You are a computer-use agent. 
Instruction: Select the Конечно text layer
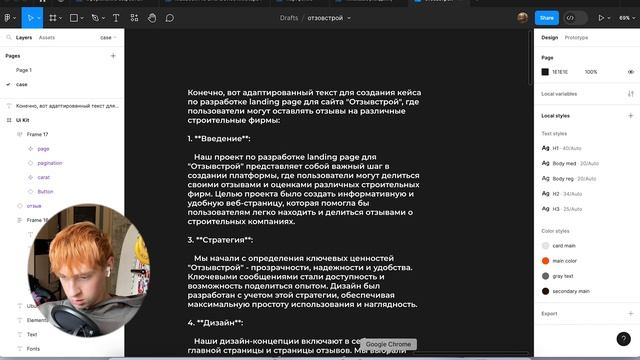point(62,106)
